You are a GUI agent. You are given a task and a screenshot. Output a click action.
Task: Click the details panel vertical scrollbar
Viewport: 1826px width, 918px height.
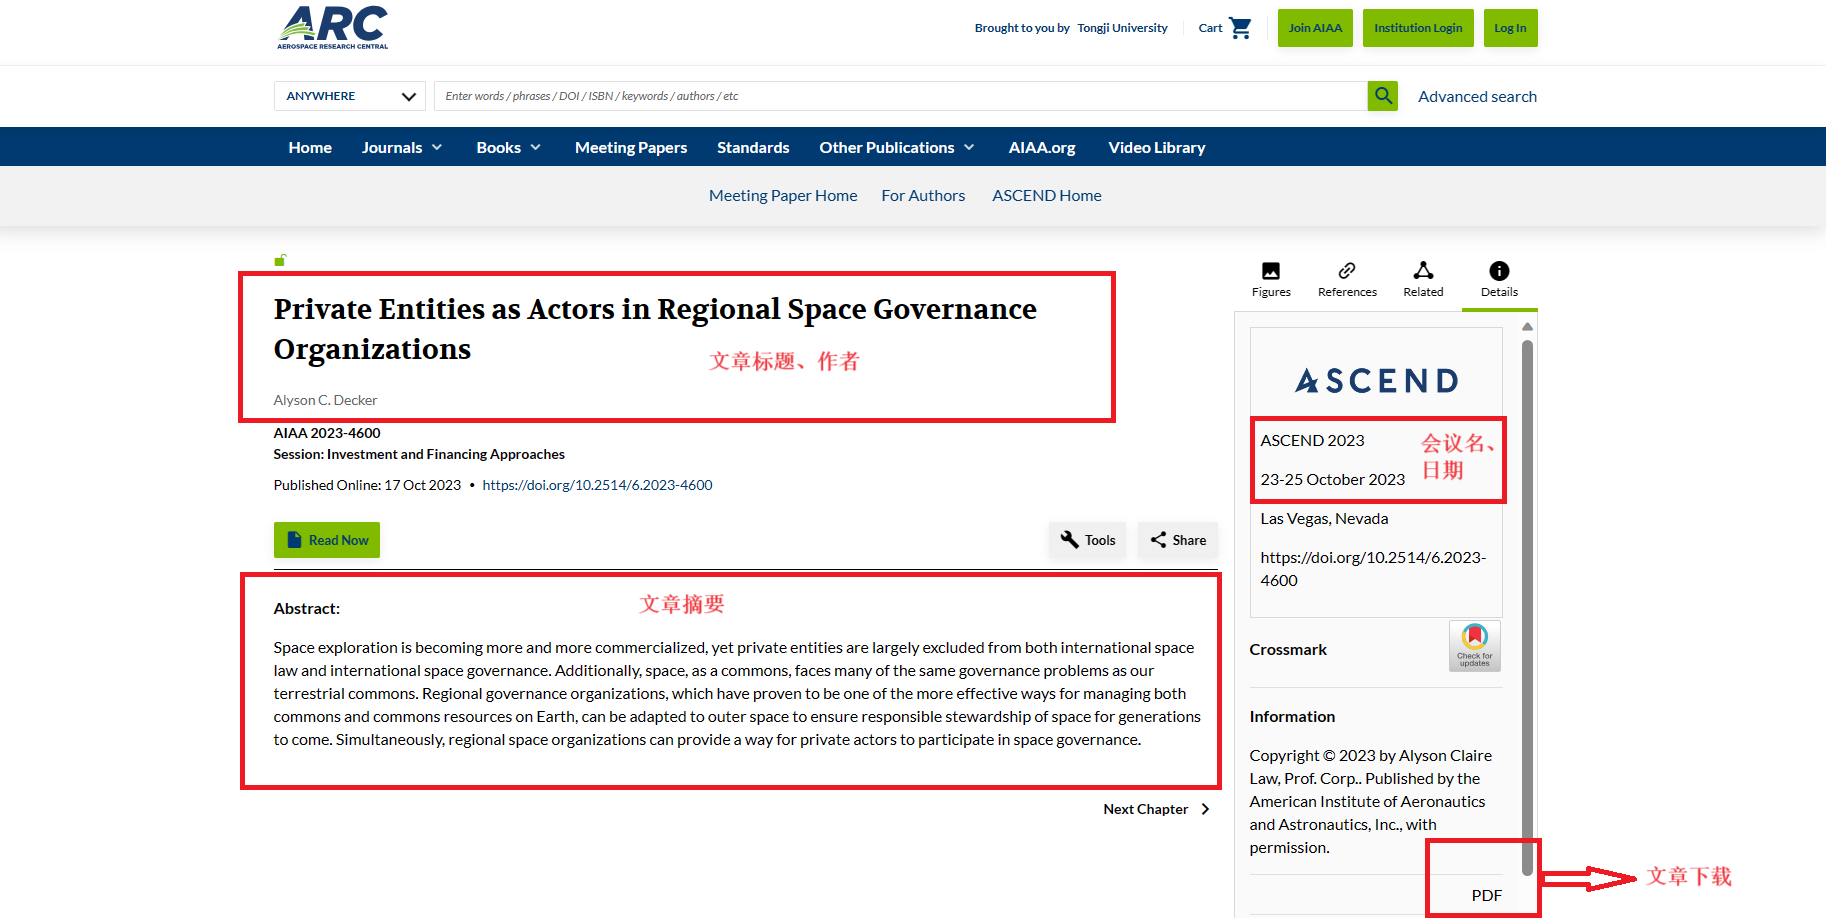[x=1527, y=608]
